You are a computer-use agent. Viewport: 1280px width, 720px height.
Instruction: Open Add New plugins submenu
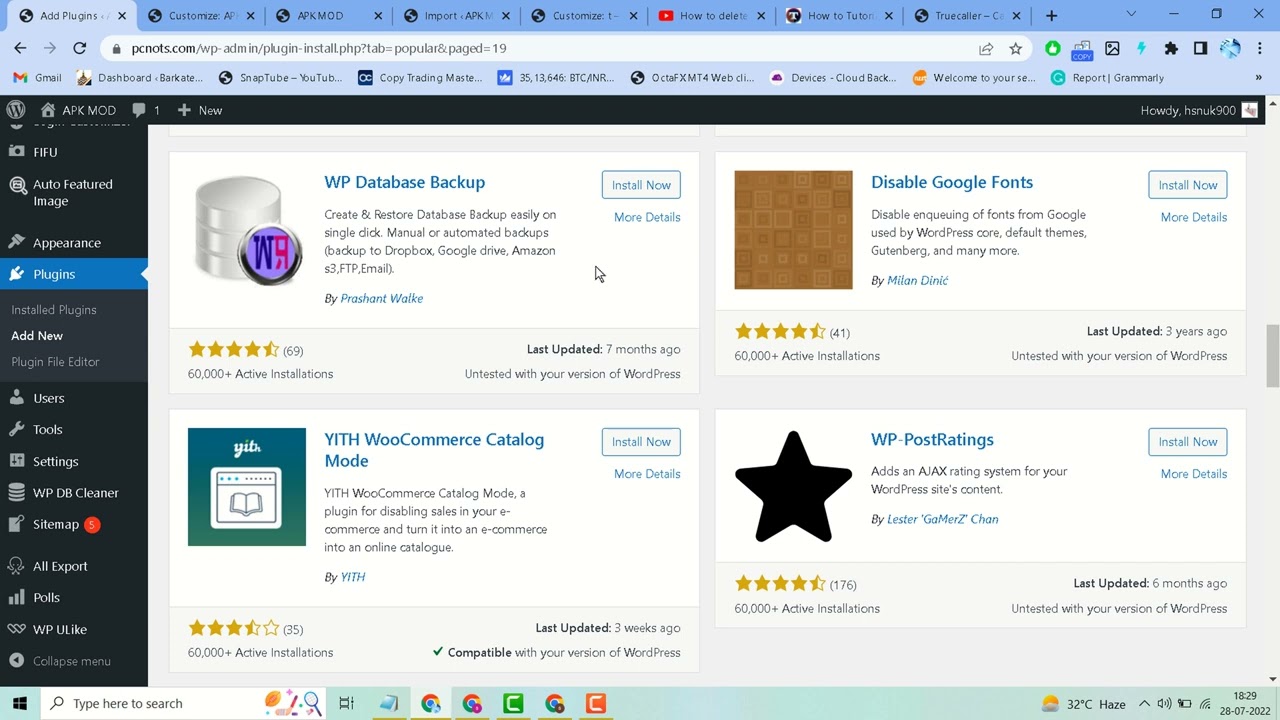coord(37,336)
